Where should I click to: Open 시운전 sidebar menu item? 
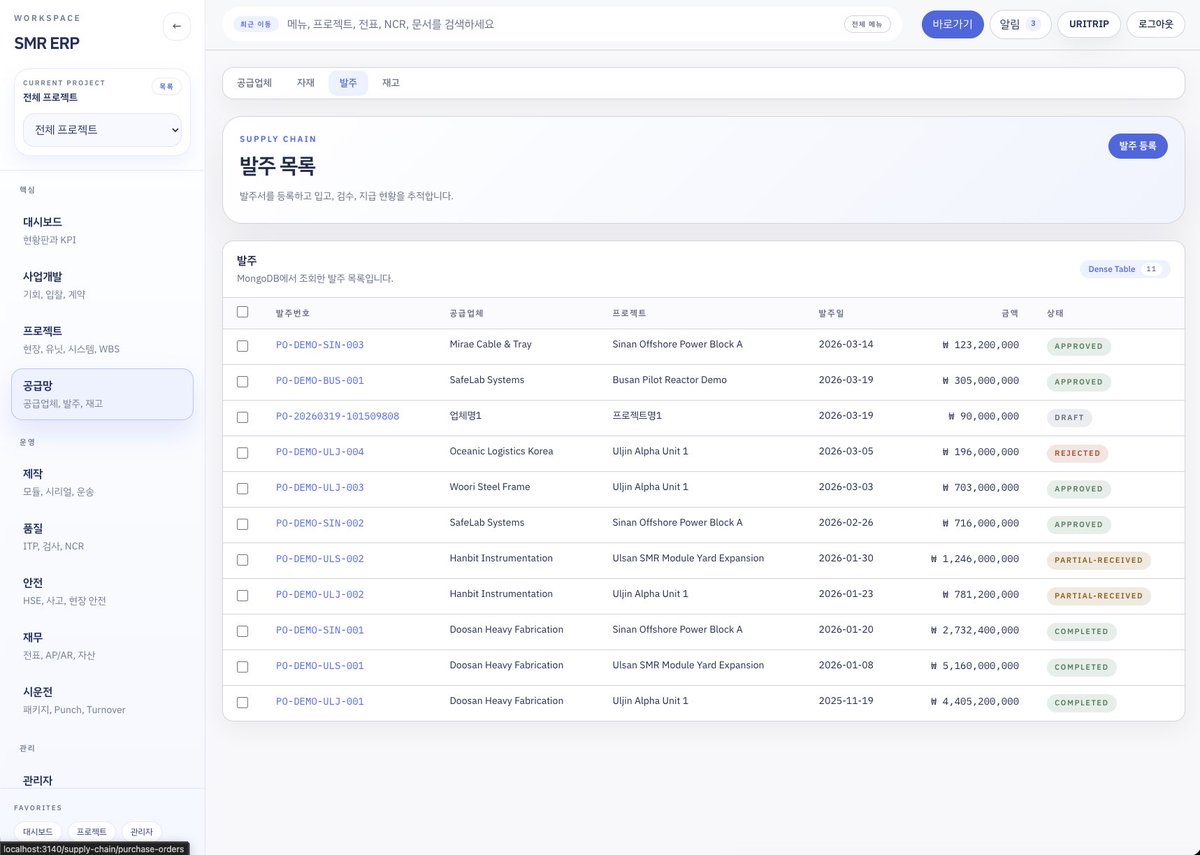coord(102,700)
